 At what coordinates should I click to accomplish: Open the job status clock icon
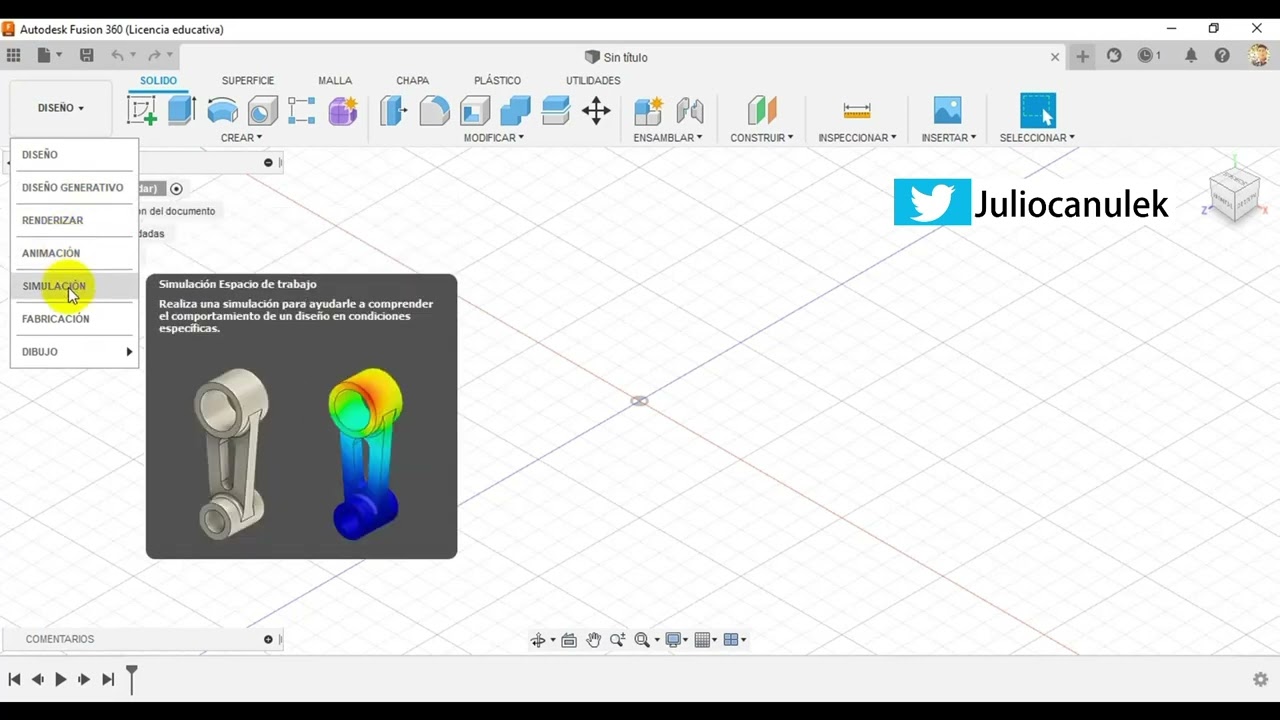[x=1149, y=56]
